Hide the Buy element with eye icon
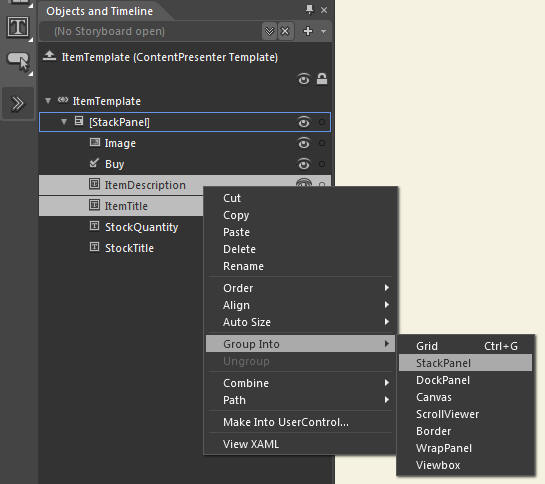The width and height of the screenshot is (545, 484). tap(304, 164)
